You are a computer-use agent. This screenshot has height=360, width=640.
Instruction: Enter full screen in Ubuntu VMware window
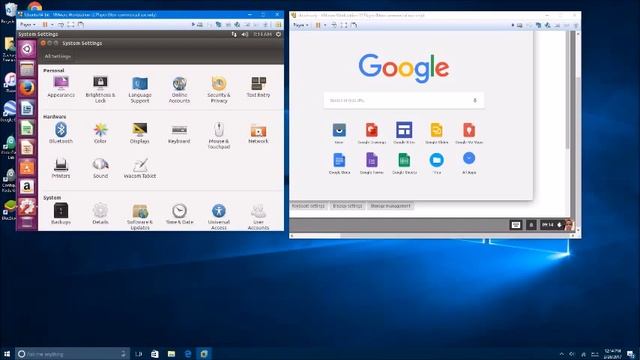(x=71, y=25)
